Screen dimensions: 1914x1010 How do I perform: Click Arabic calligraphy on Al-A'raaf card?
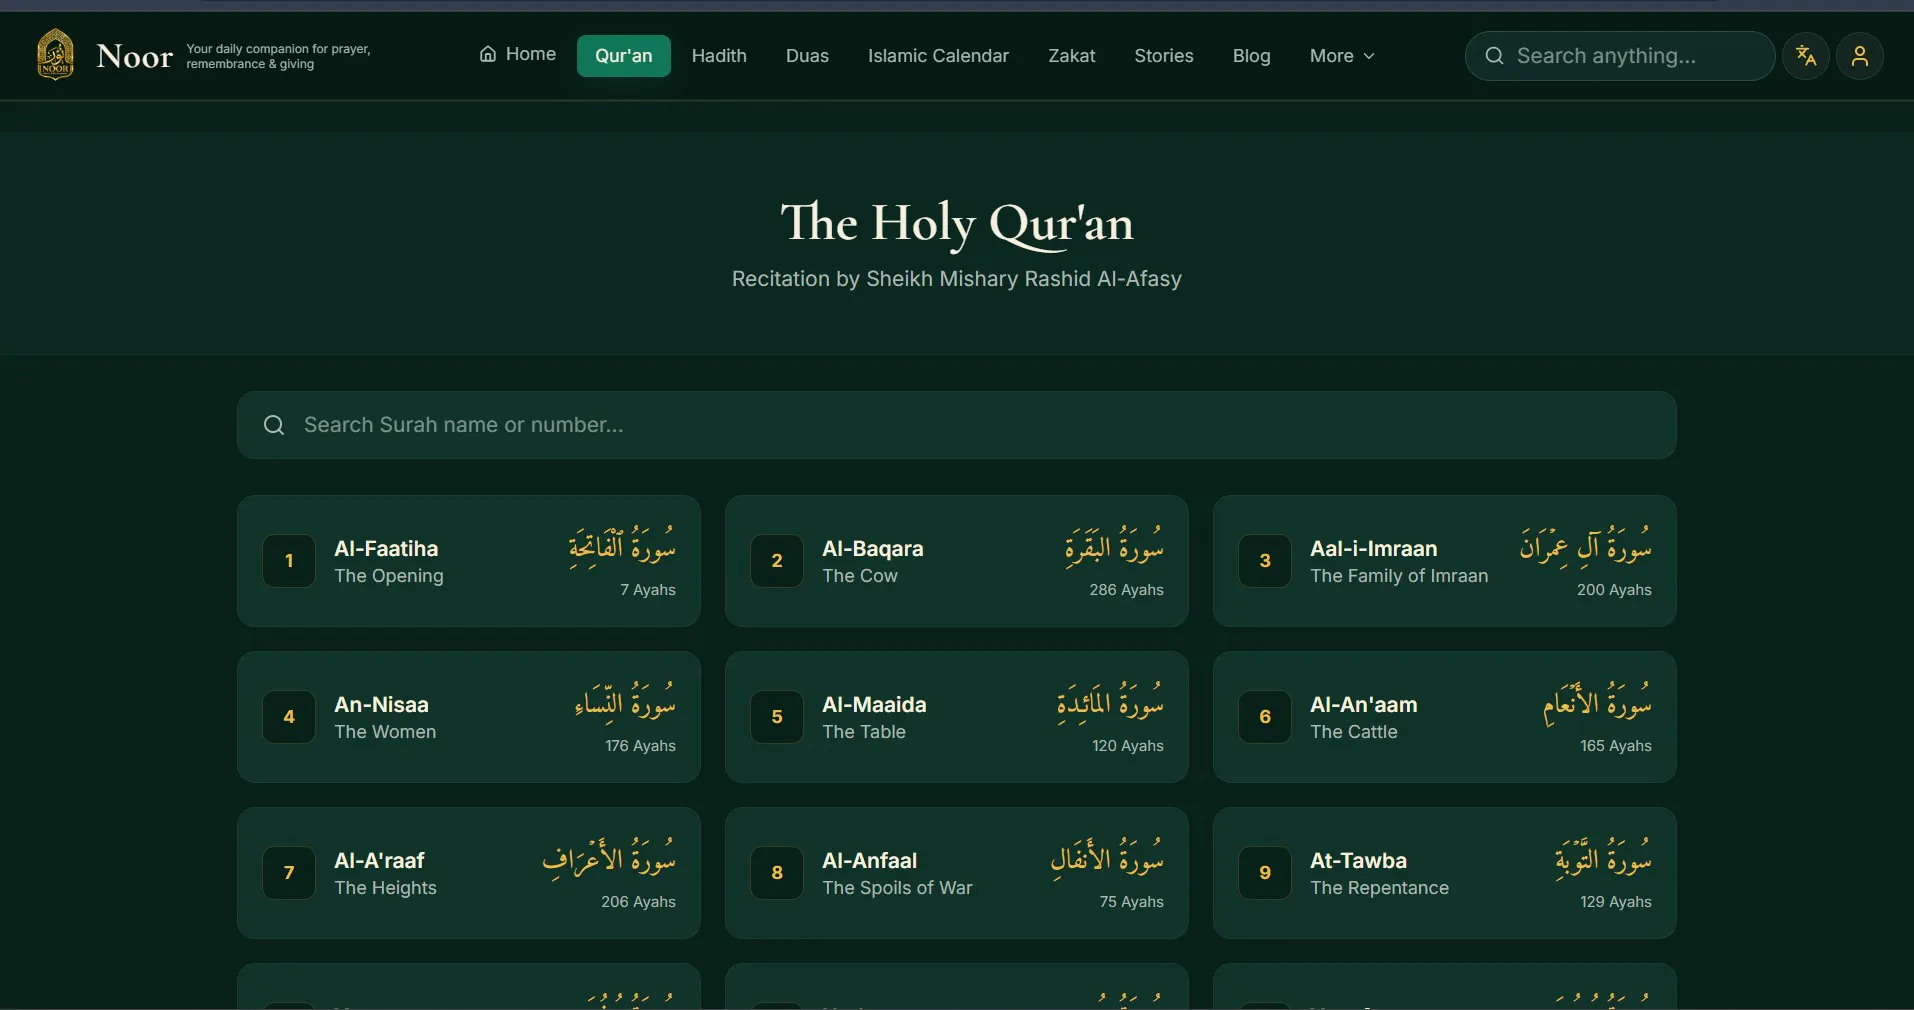point(609,858)
